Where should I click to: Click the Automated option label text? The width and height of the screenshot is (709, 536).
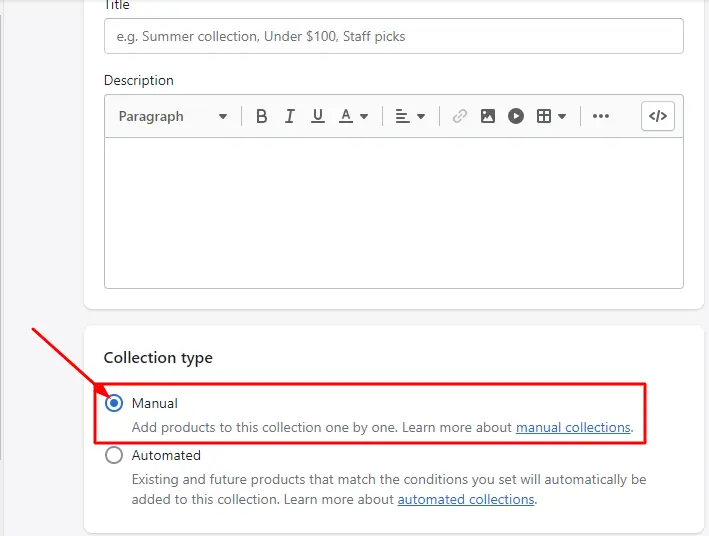166,455
